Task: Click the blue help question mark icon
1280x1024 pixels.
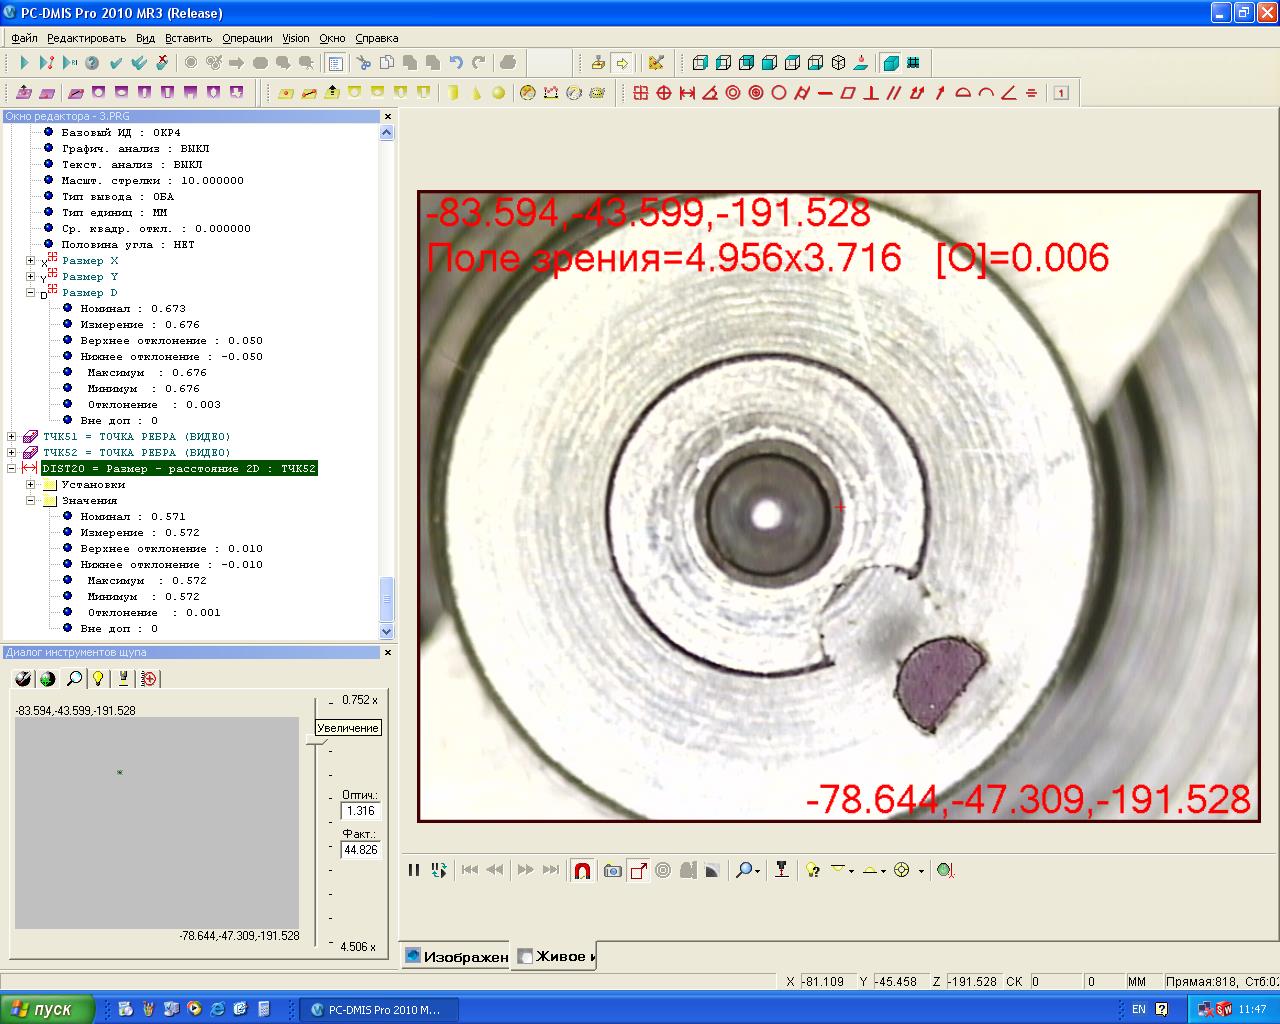Action: tap(92, 63)
